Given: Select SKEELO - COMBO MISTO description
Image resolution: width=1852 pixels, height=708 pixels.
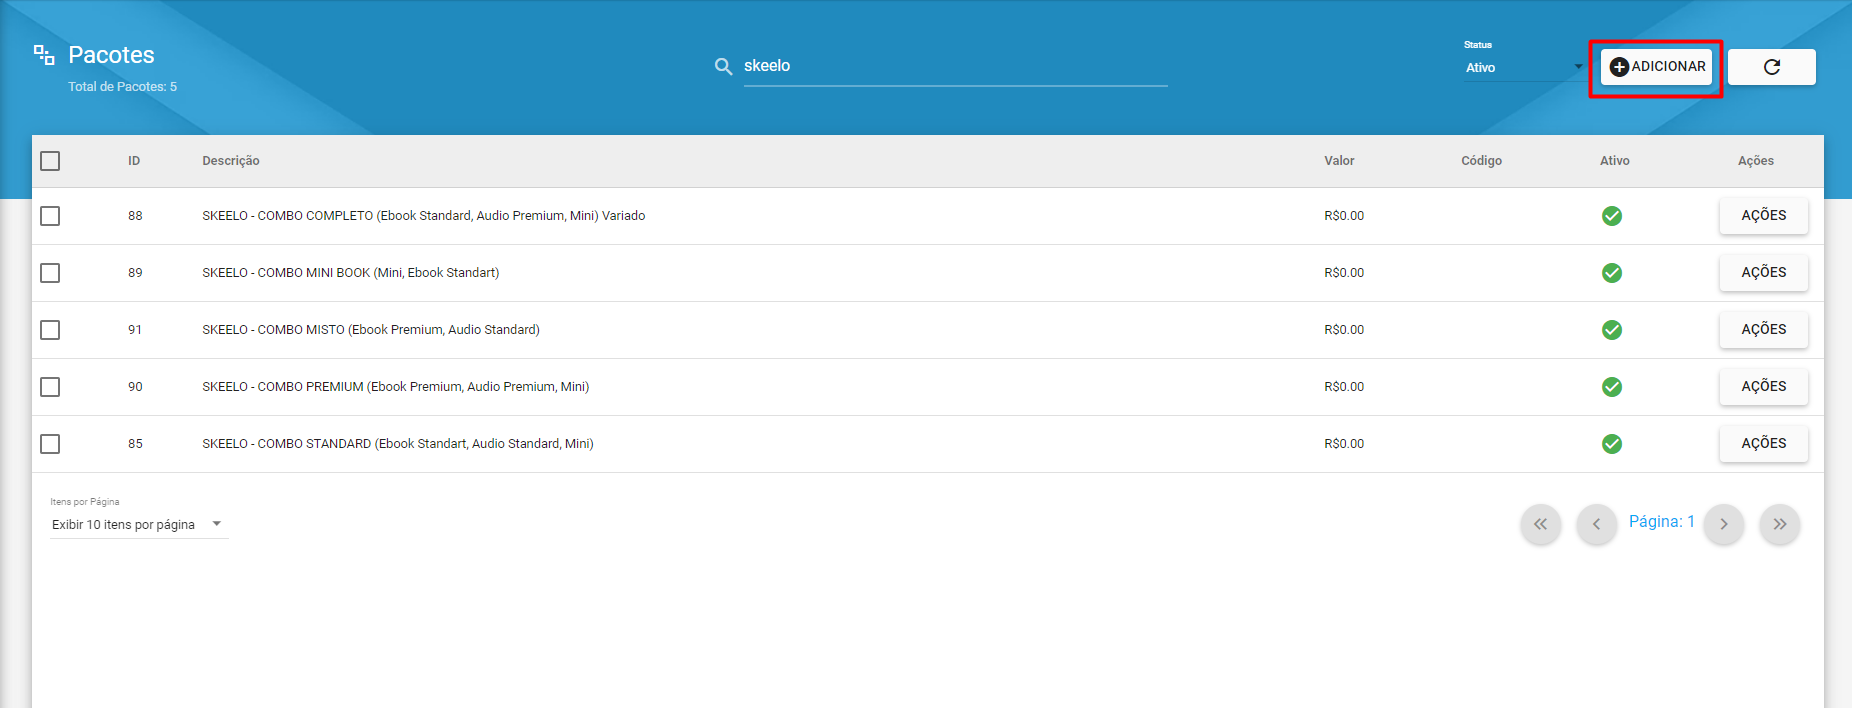Looking at the screenshot, I should tap(371, 330).
